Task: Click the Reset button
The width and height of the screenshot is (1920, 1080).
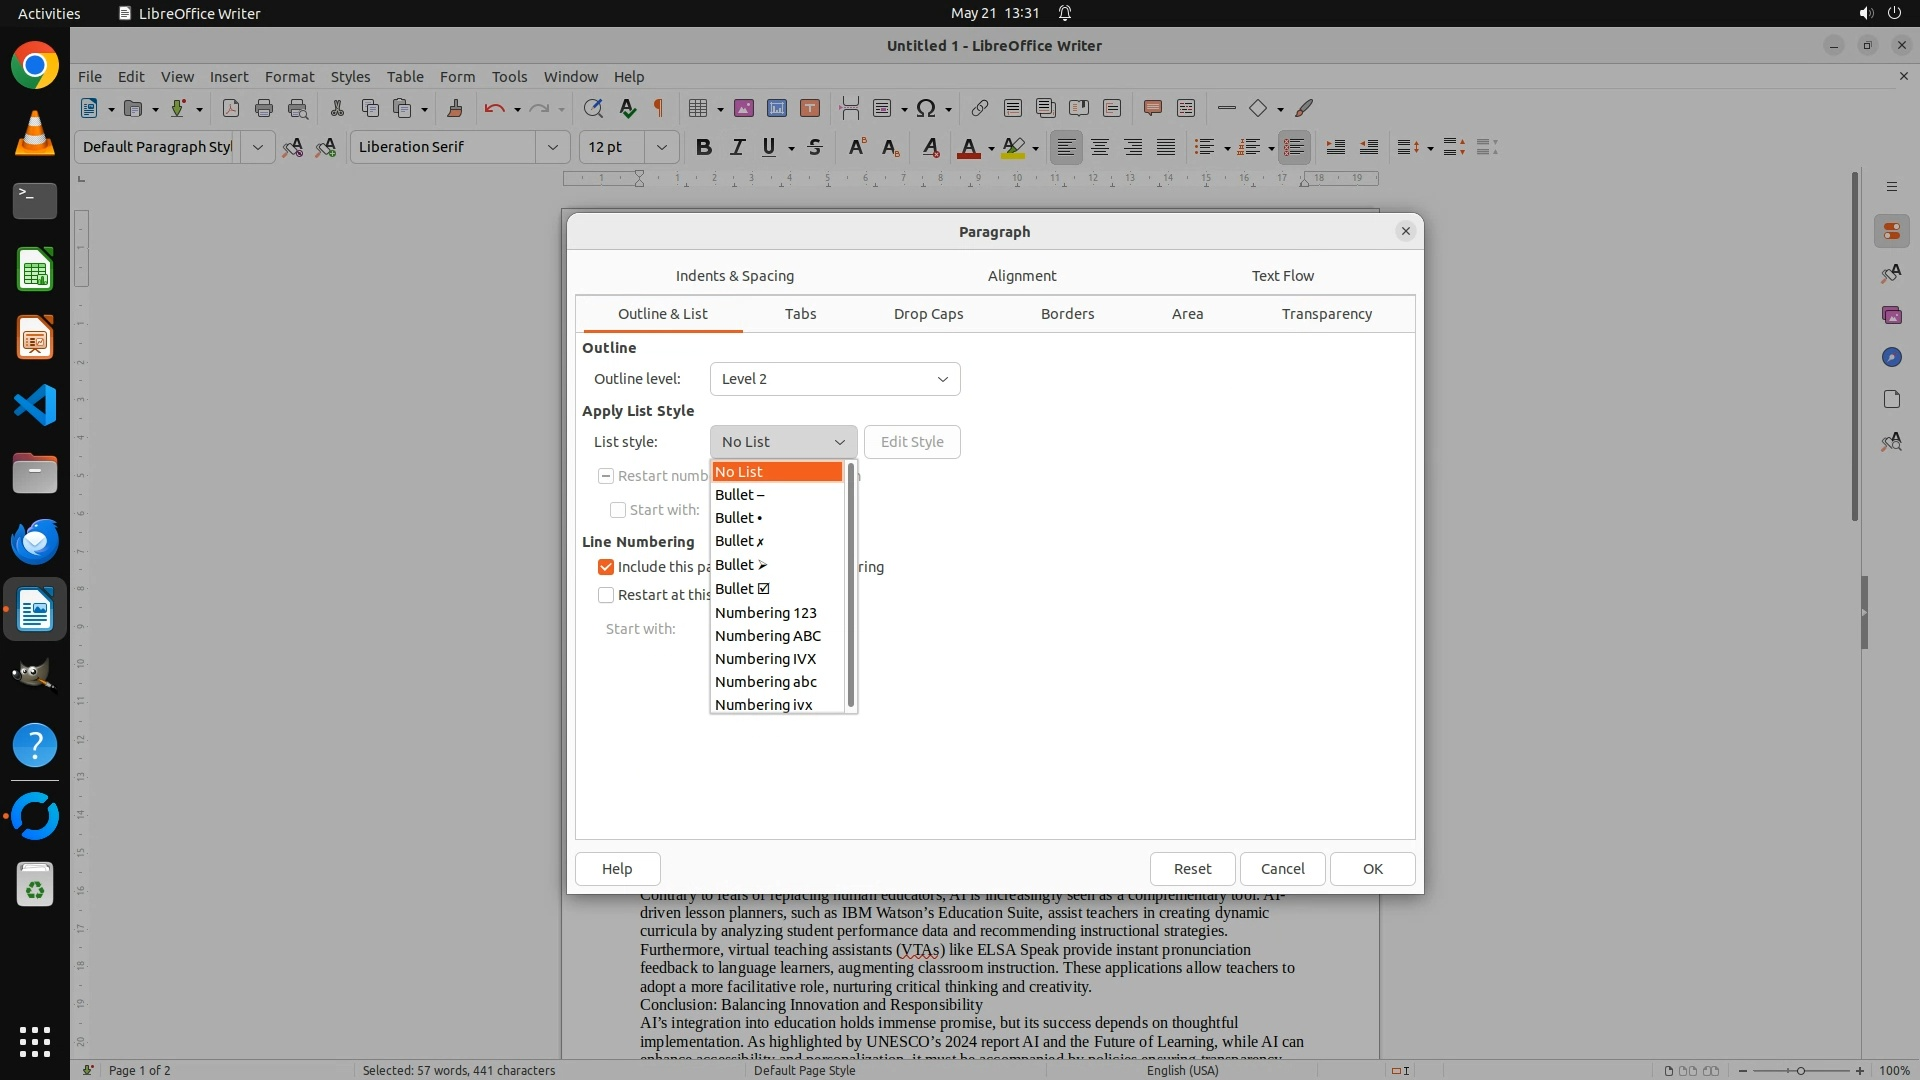Action: pyautogui.click(x=1192, y=869)
